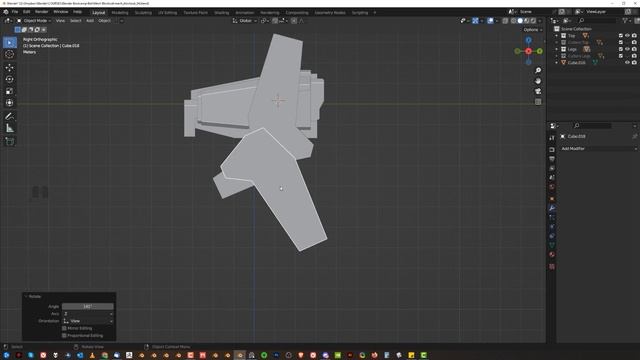
Task: Open the Material properties tab icon
Action: 552,254
